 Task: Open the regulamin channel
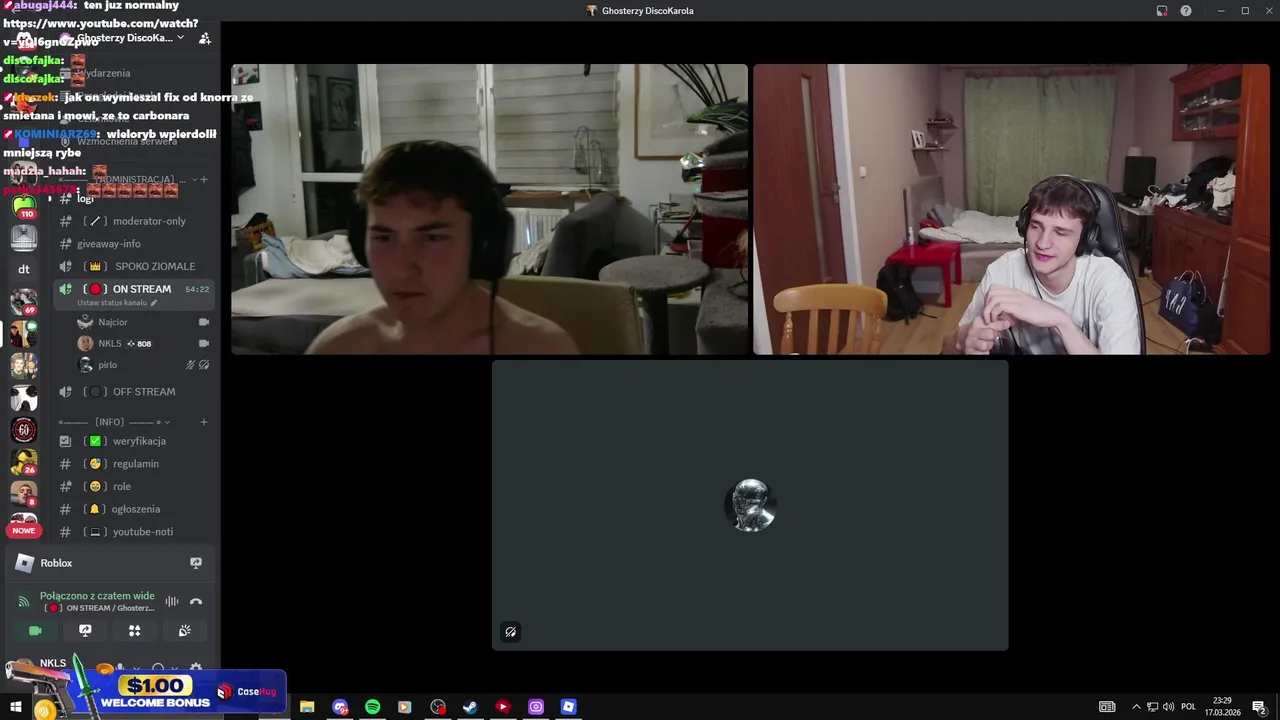[132, 464]
